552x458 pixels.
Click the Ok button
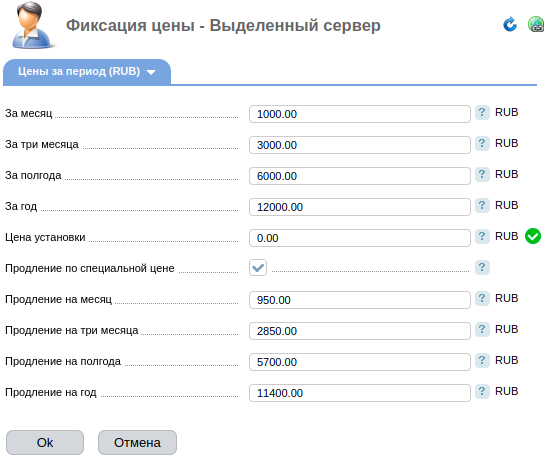45,443
